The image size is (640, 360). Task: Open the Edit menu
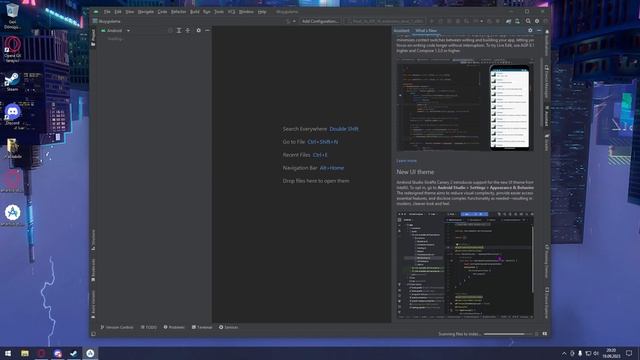118,12
